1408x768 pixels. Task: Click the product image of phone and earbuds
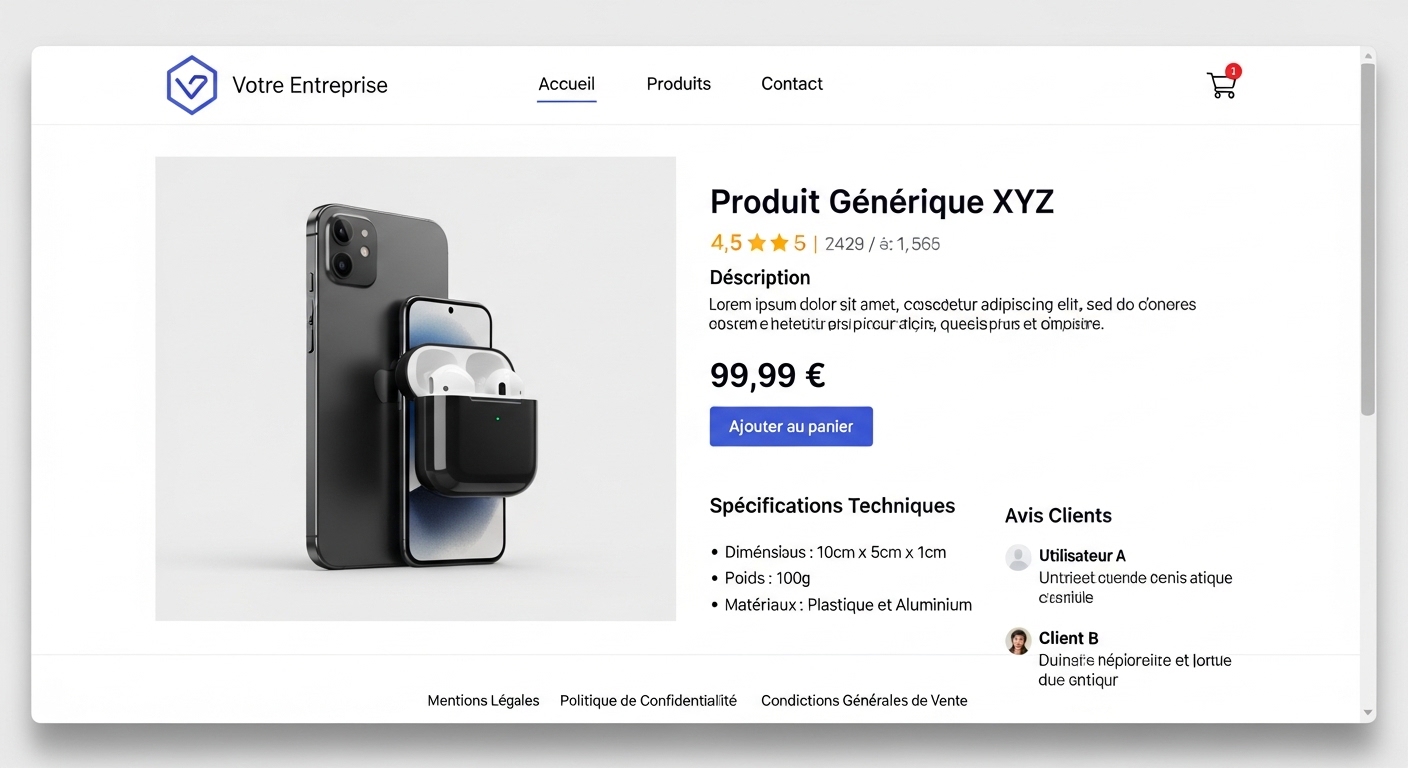415,388
